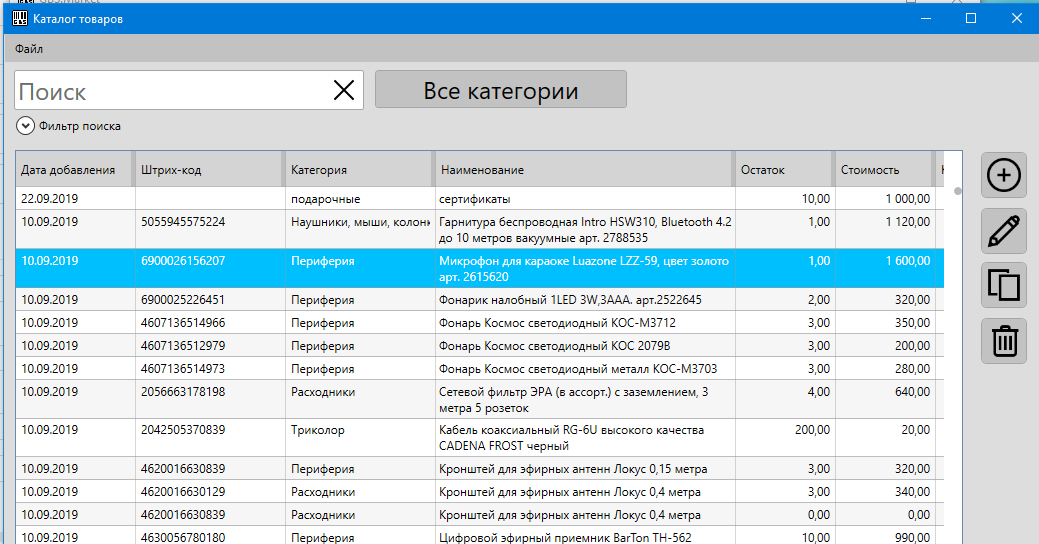This screenshot has width=1039, height=544.
Task: Select the Фонарь Космос светодиодный КОС 2079В row
Action: pos(480,346)
